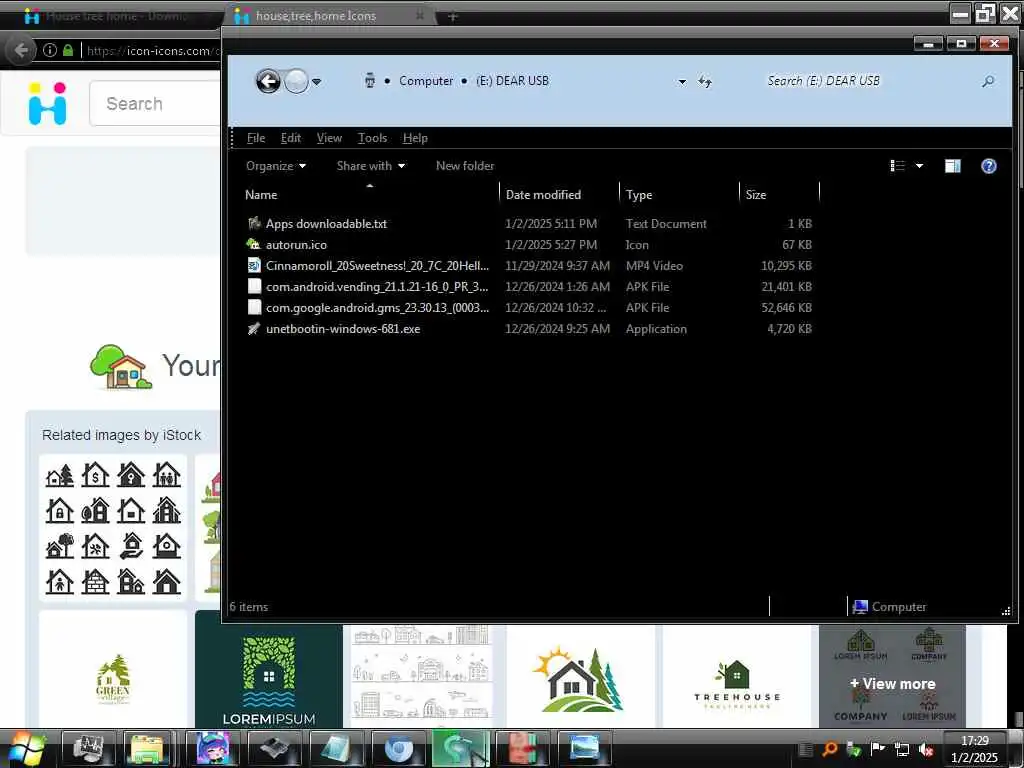
Task: Expand the Organize dropdown
Action: (276, 166)
